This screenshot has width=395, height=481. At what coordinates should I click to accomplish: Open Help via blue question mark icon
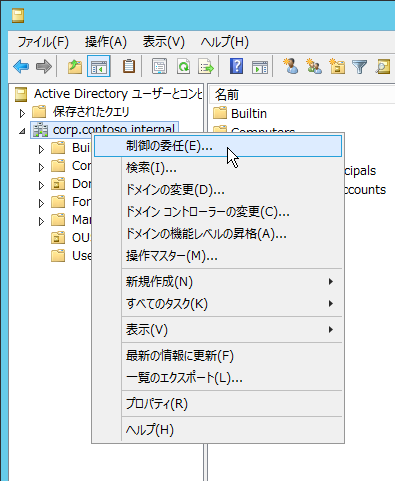[236, 66]
